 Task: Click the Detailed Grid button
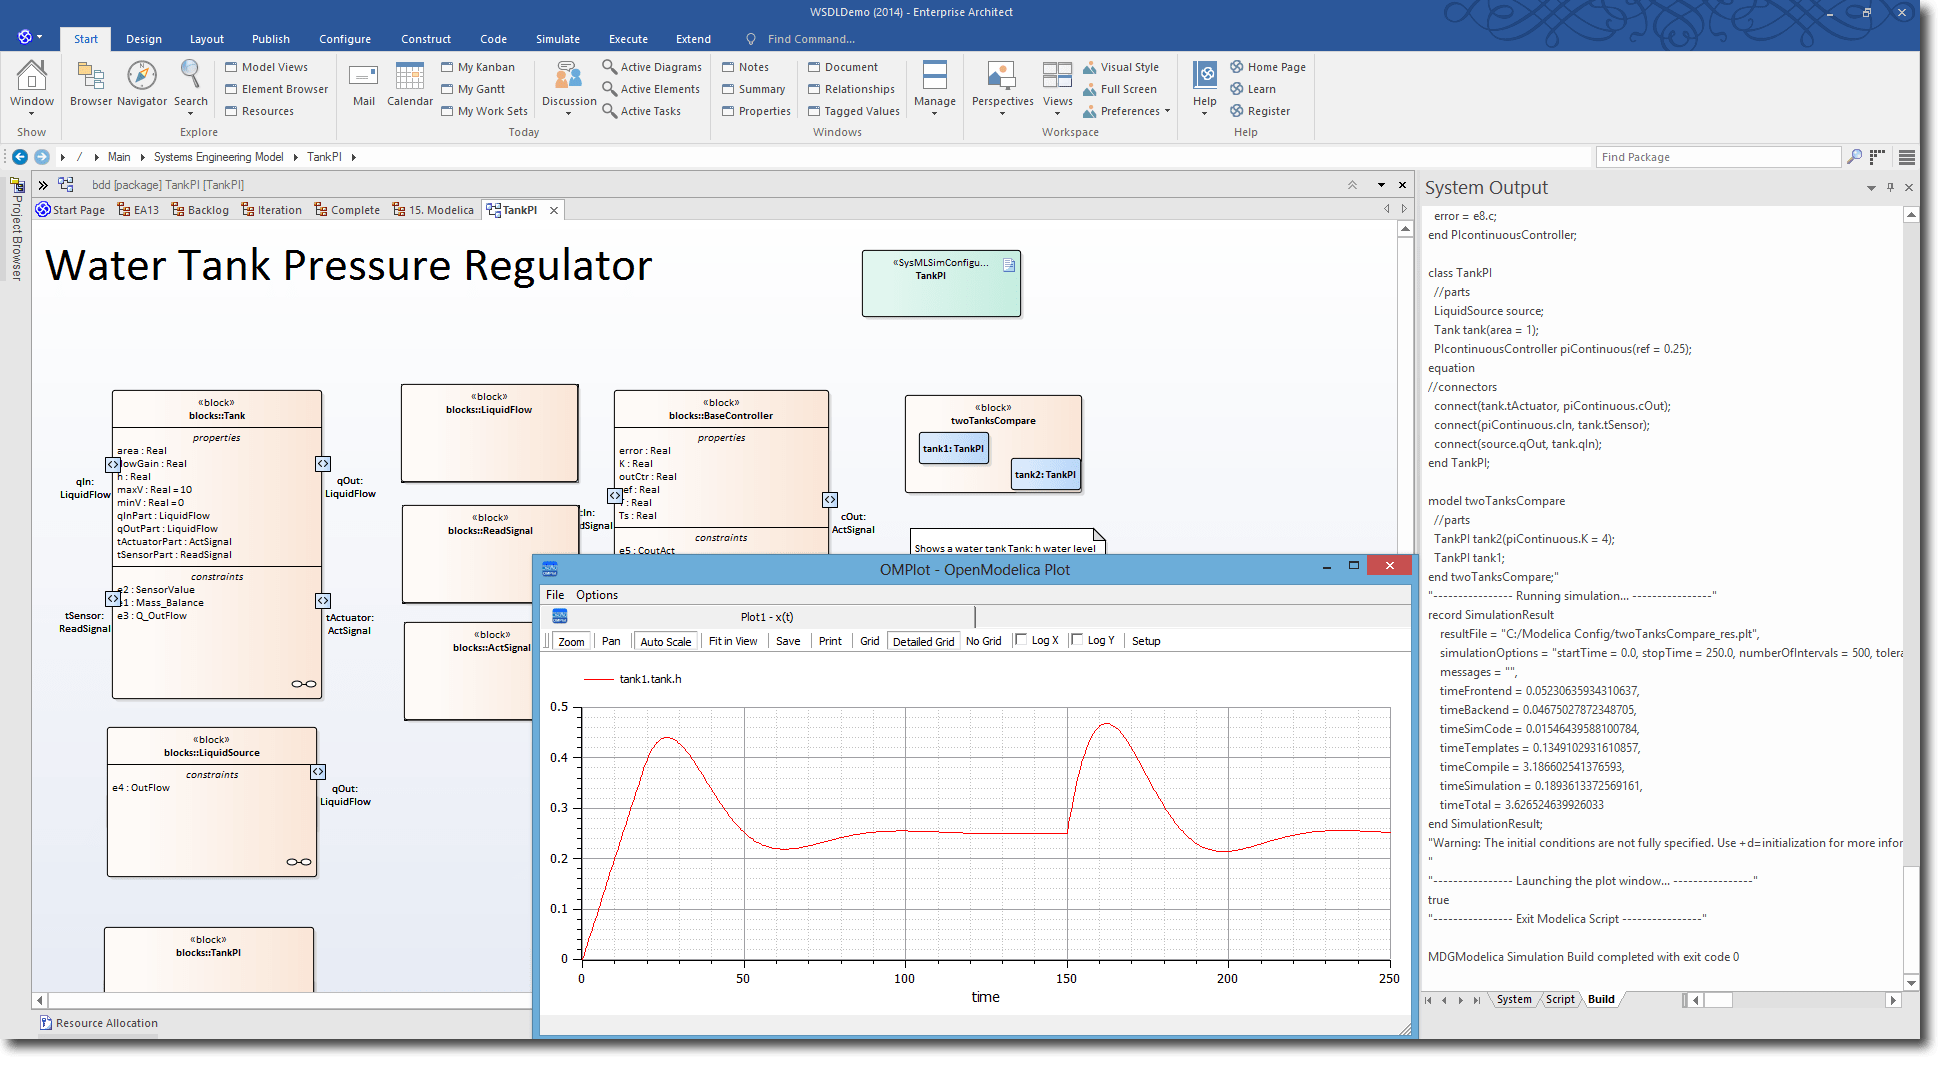(x=923, y=641)
